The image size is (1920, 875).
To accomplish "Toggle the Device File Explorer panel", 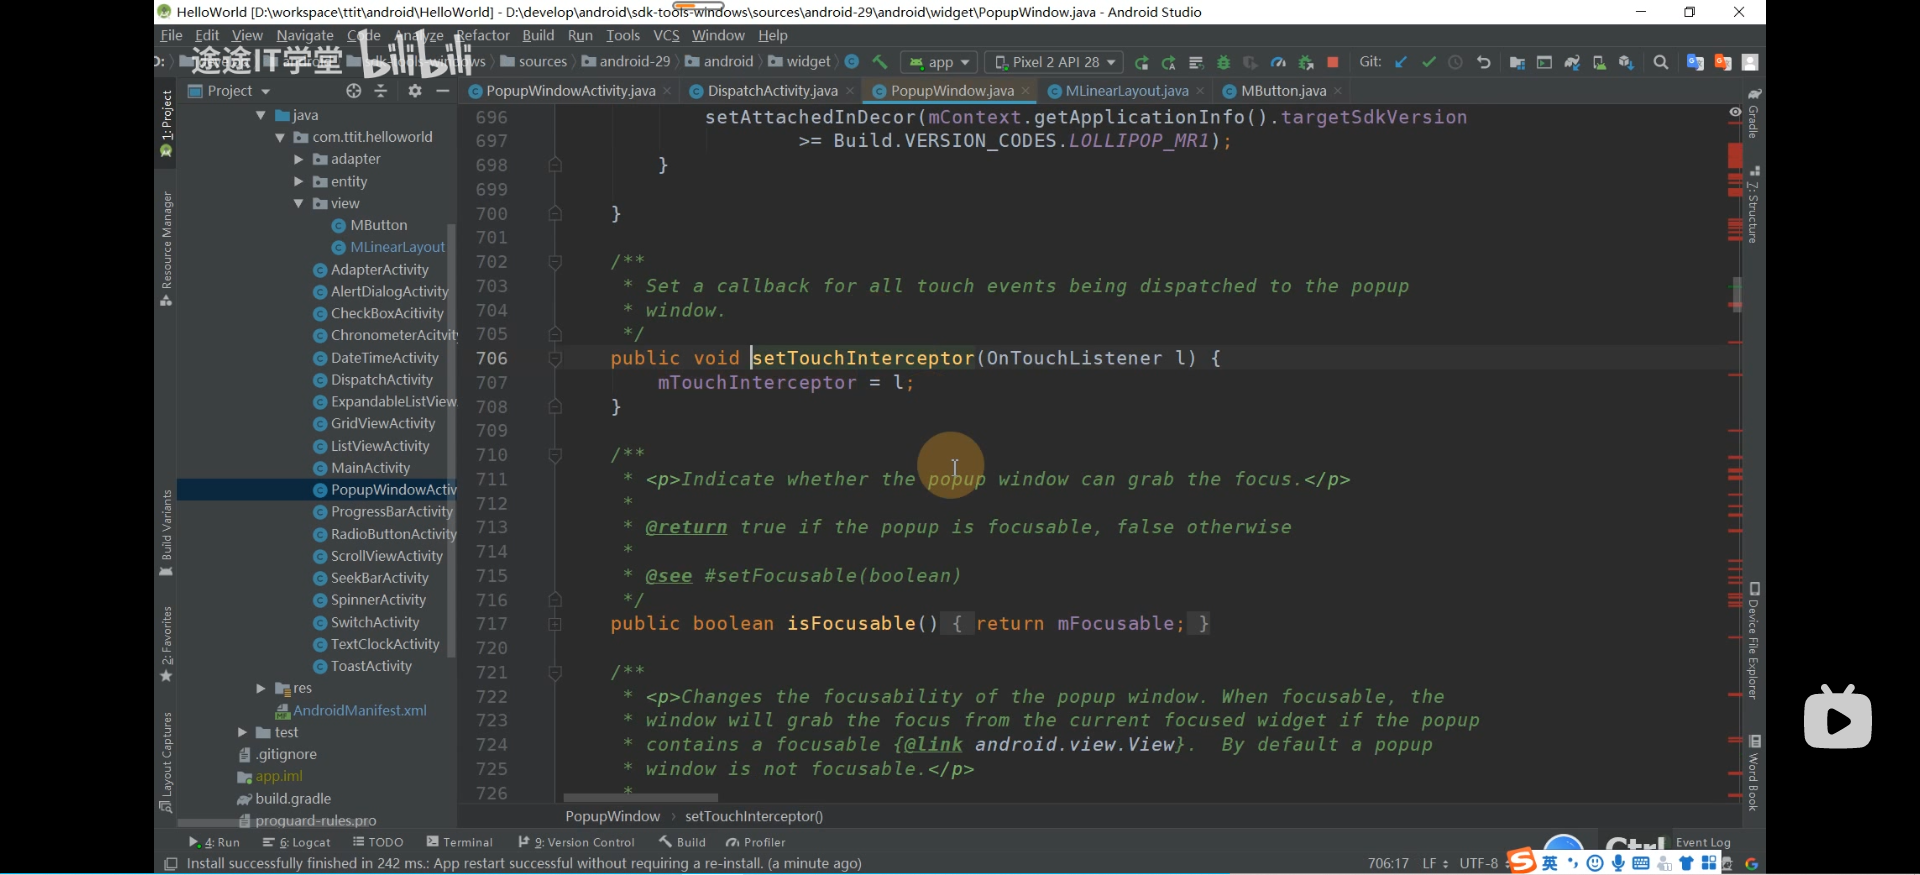I will (1754, 641).
